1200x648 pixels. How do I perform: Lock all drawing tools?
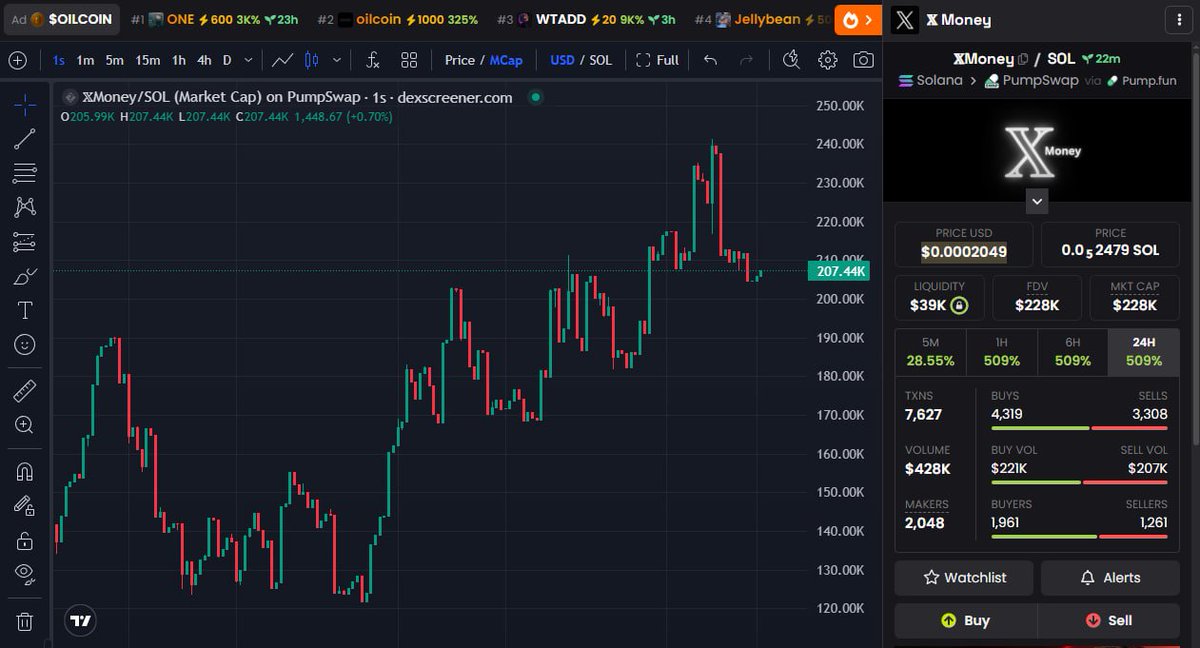(x=25, y=540)
